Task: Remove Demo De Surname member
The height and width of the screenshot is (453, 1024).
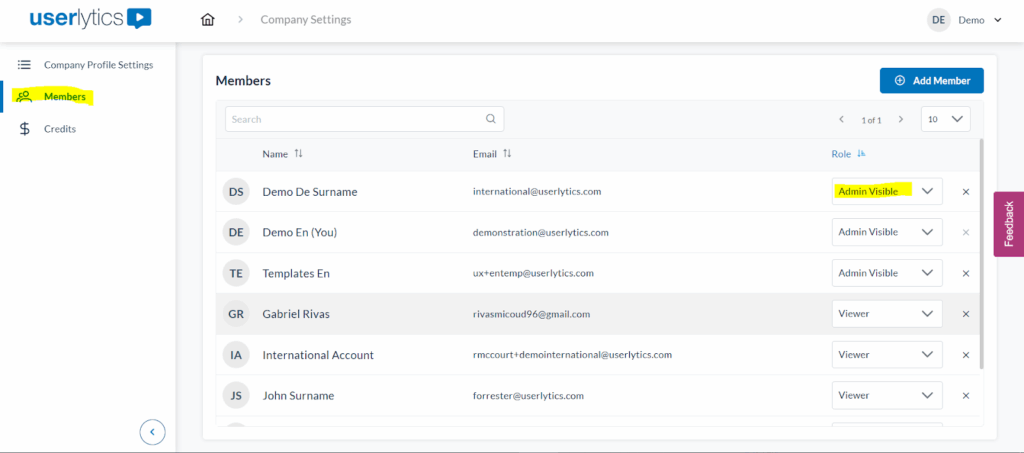Action: click(965, 191)
